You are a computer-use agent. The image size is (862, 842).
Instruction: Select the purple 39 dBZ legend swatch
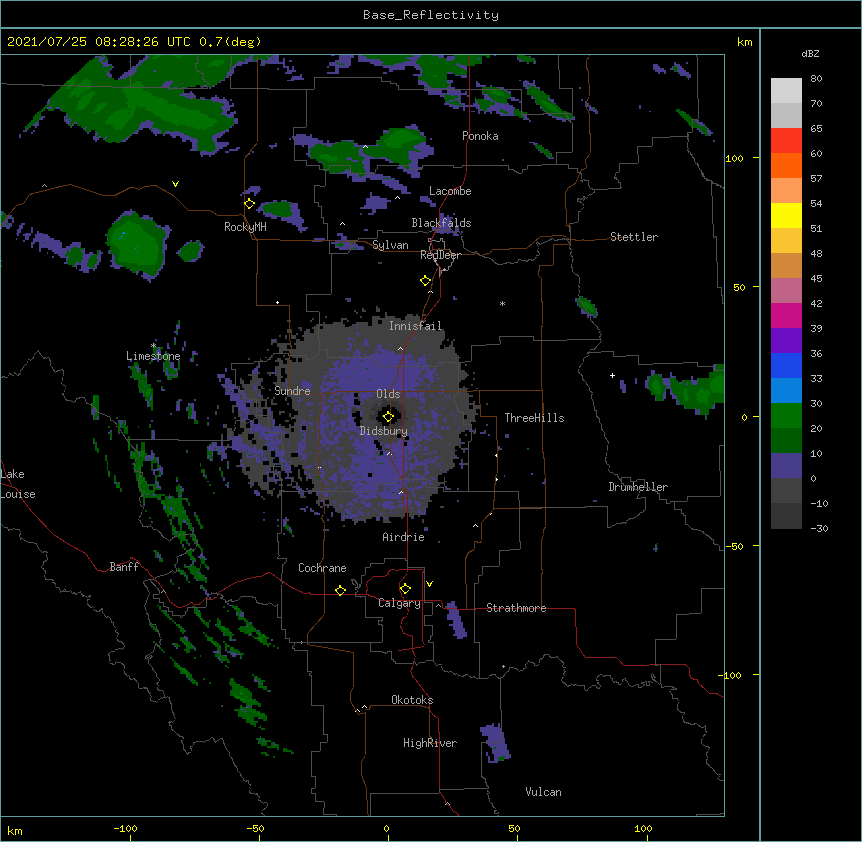(786, 340)
